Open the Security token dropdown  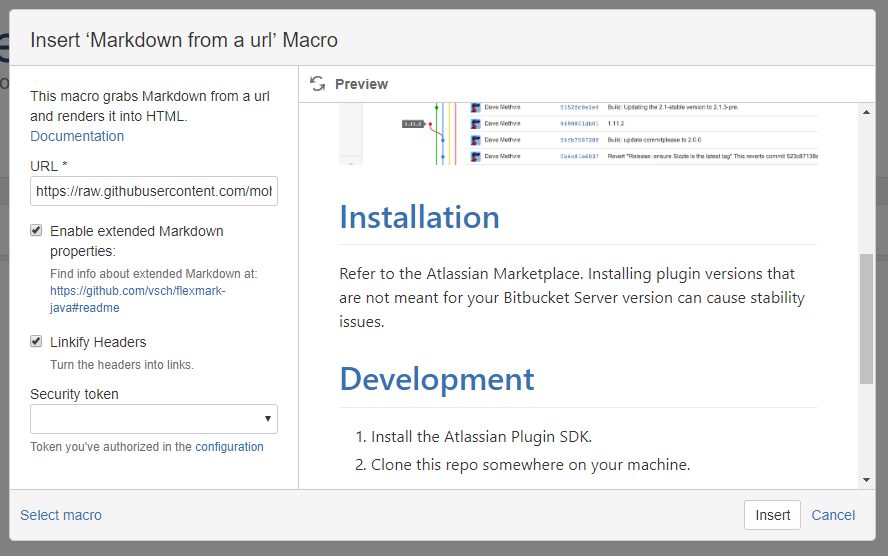point(153,419)
